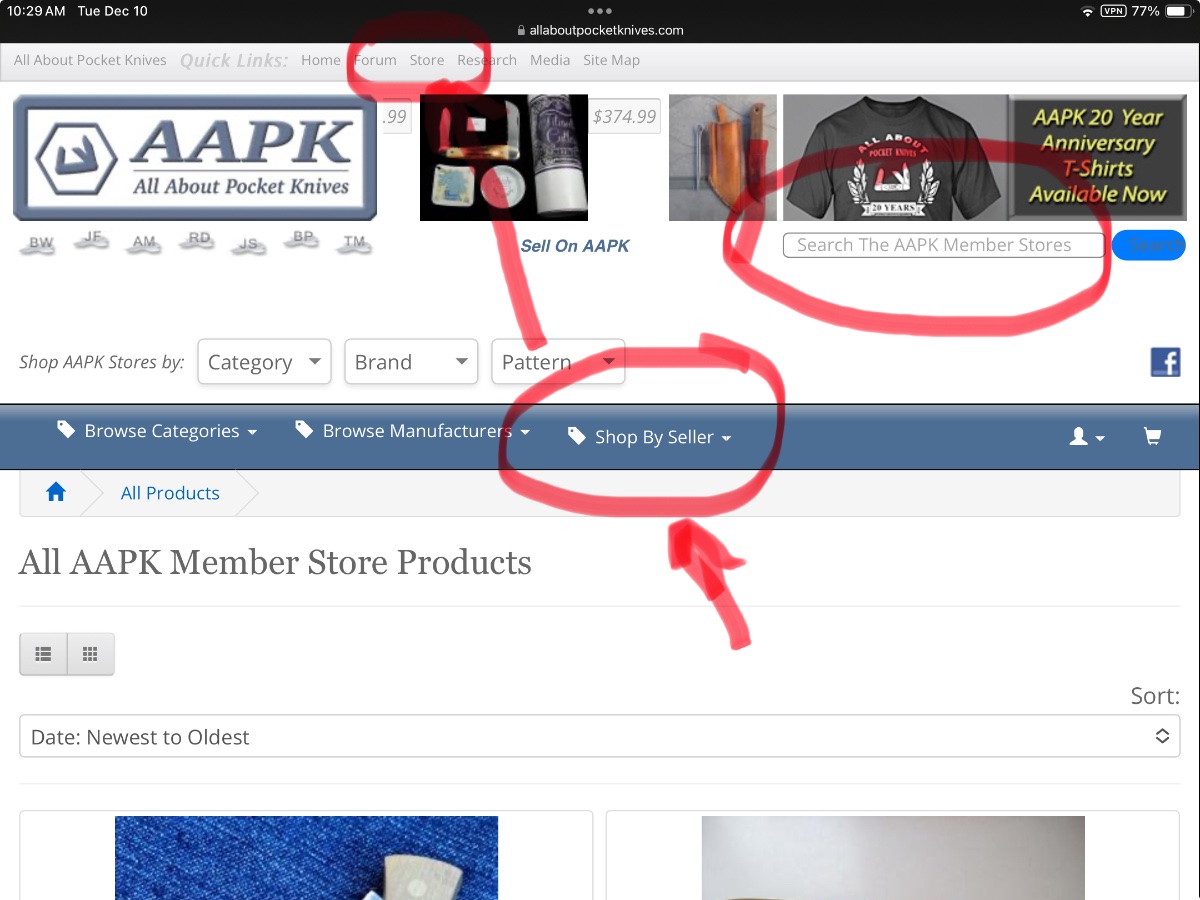The image size is (1200, 900).
Task: Expand the Brand dropdown
Action: click(x=411, y=362)
